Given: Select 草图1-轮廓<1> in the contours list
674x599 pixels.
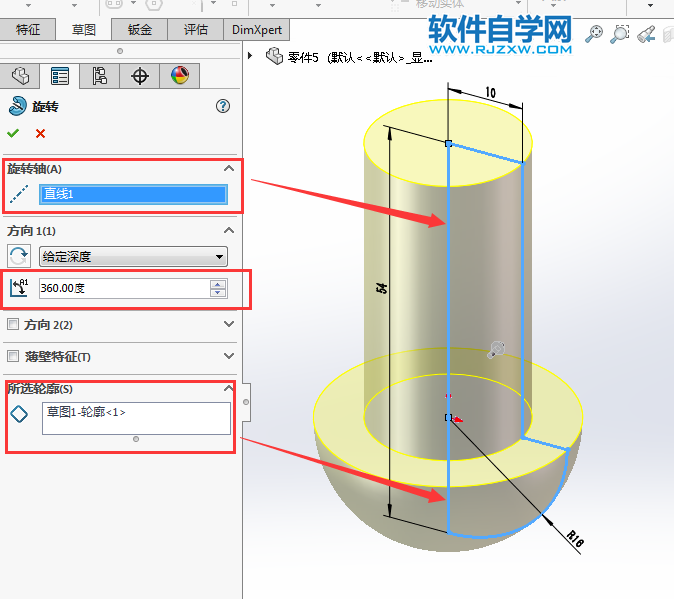Looking at the screenshot, I should pos(86,412).
